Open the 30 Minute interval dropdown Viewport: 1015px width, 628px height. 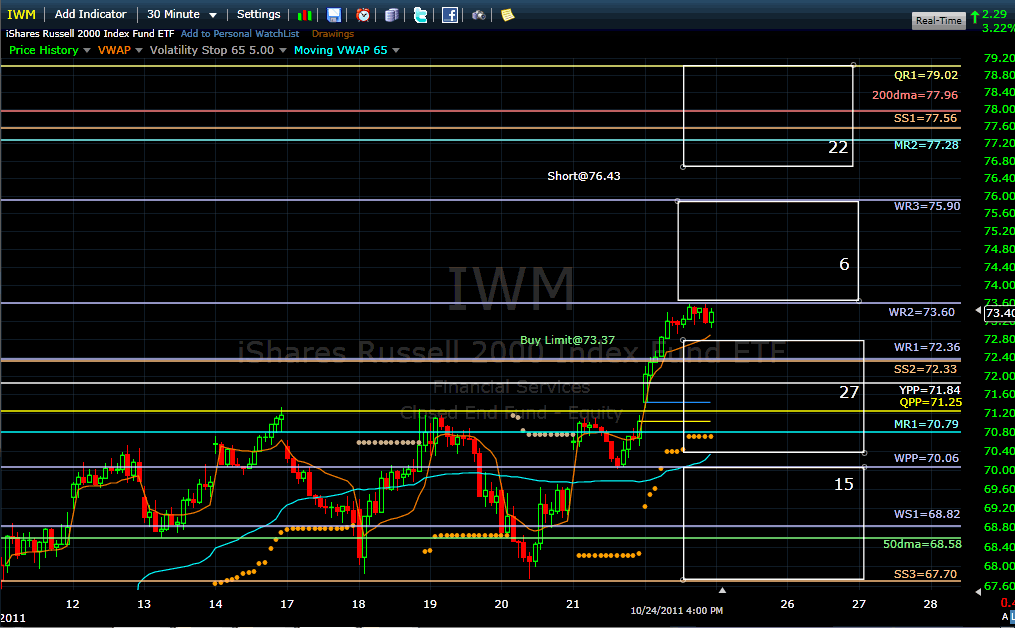180,14
